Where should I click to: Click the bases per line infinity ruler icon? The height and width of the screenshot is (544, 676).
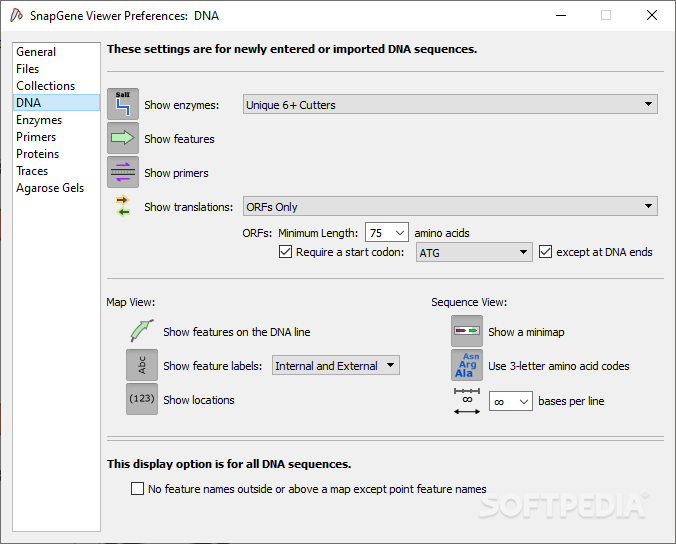point(467,401)
